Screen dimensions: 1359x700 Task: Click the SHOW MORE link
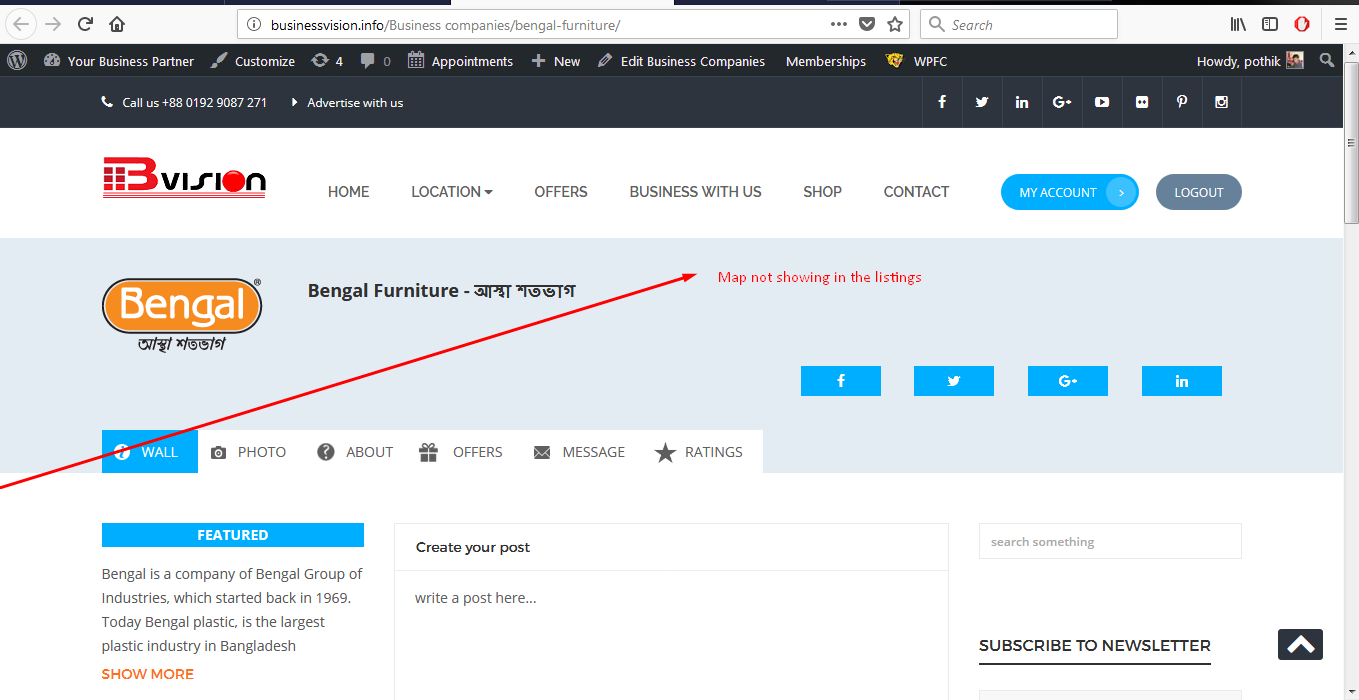tap(148, 674)
